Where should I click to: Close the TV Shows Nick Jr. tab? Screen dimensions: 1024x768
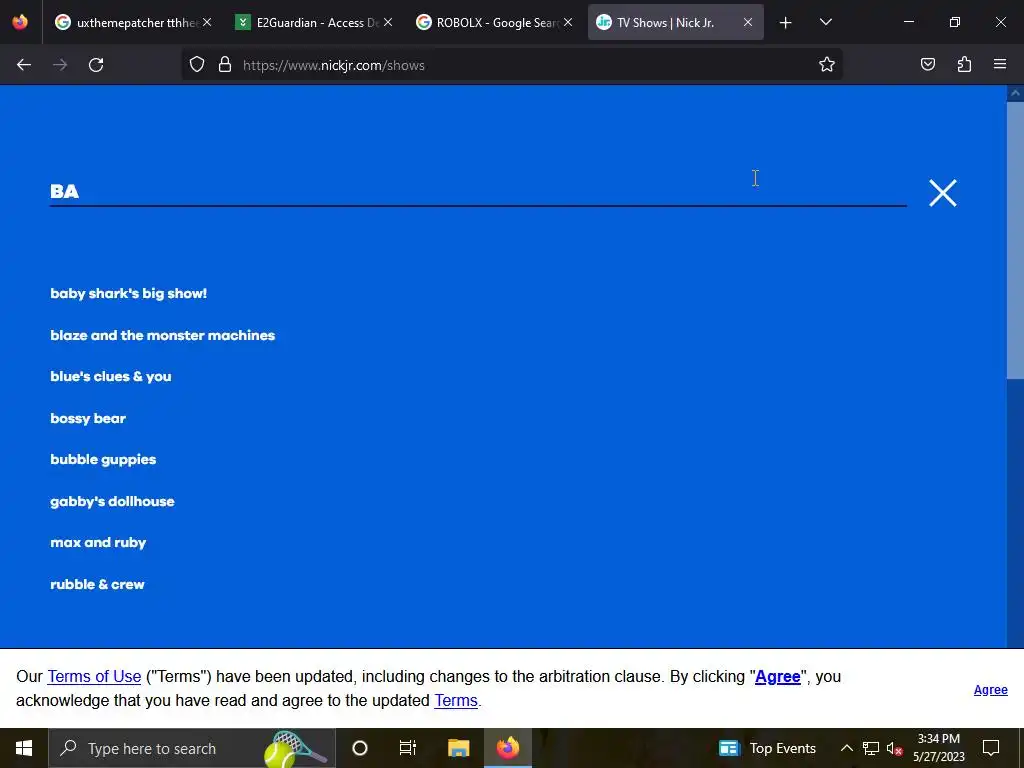pos(748,22)
